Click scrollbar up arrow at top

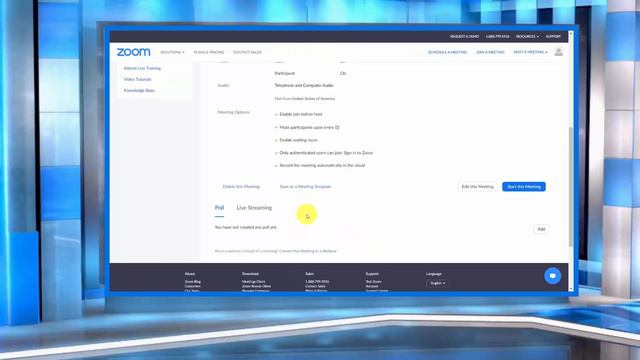(571, 34)
